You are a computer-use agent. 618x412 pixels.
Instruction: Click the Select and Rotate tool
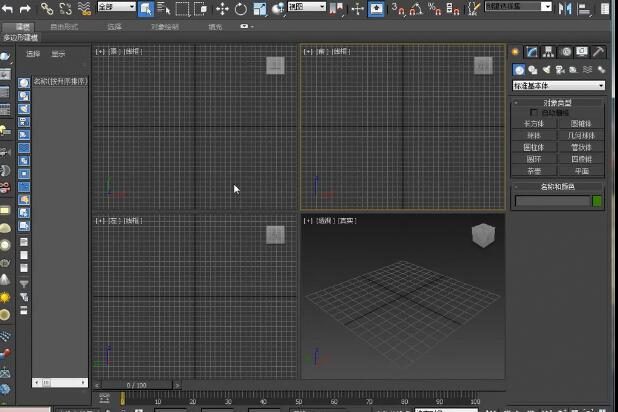[241, 8]
